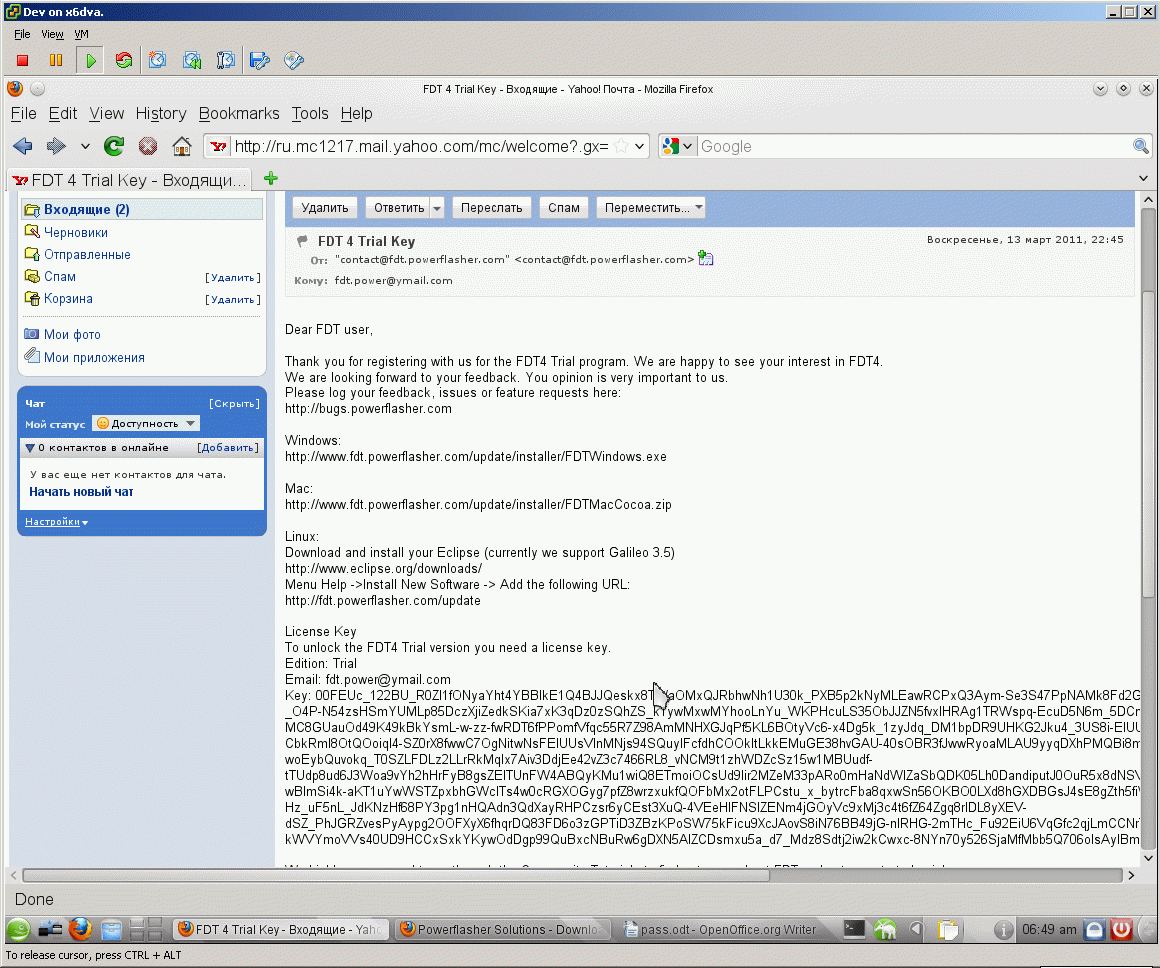Click the vertical scrollbar down arrow
This screenshot has width=1160, height=968.
(1148, 858)
